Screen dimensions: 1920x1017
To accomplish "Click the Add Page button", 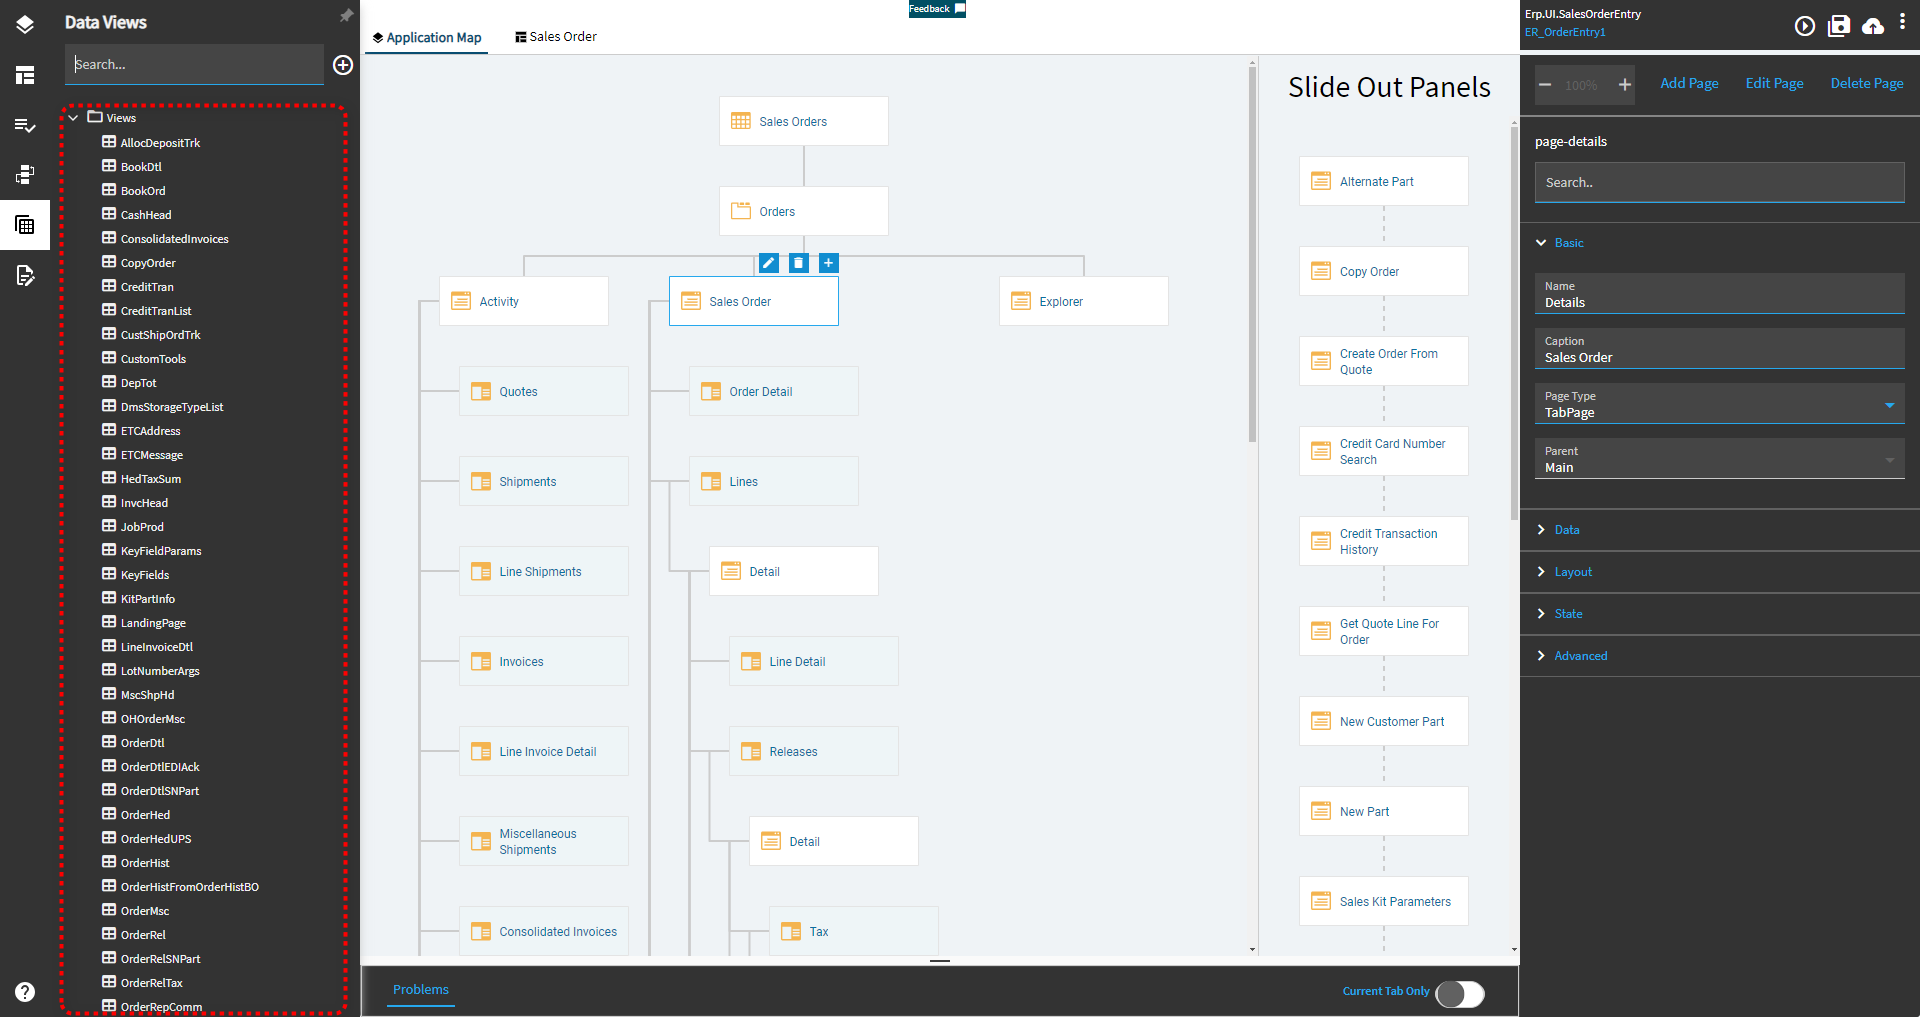I will [1689, 83].
